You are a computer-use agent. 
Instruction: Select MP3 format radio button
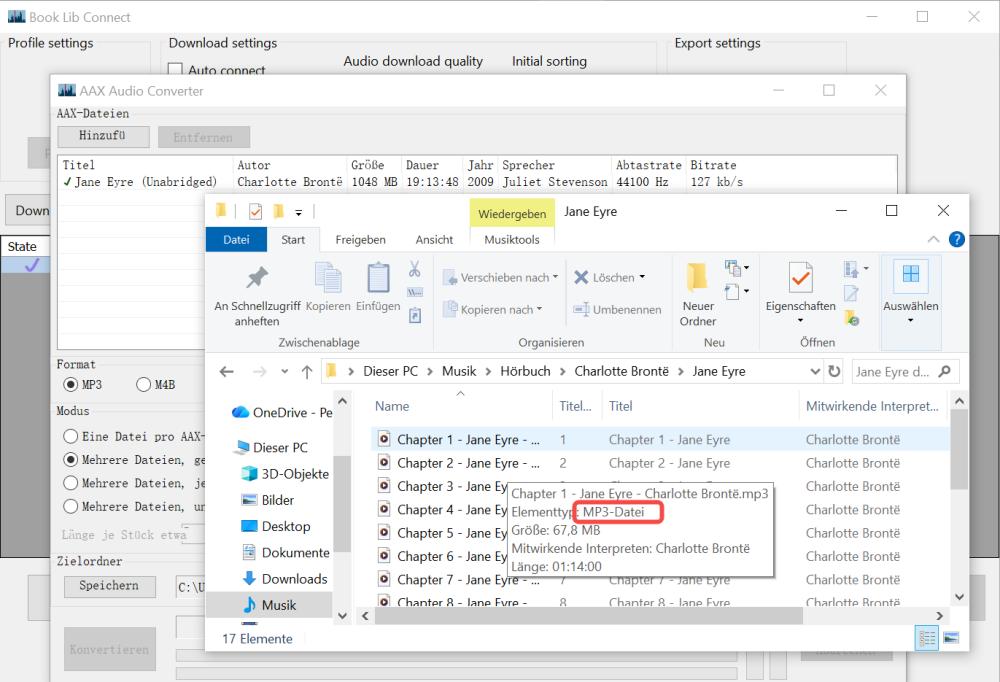point(71,385)
